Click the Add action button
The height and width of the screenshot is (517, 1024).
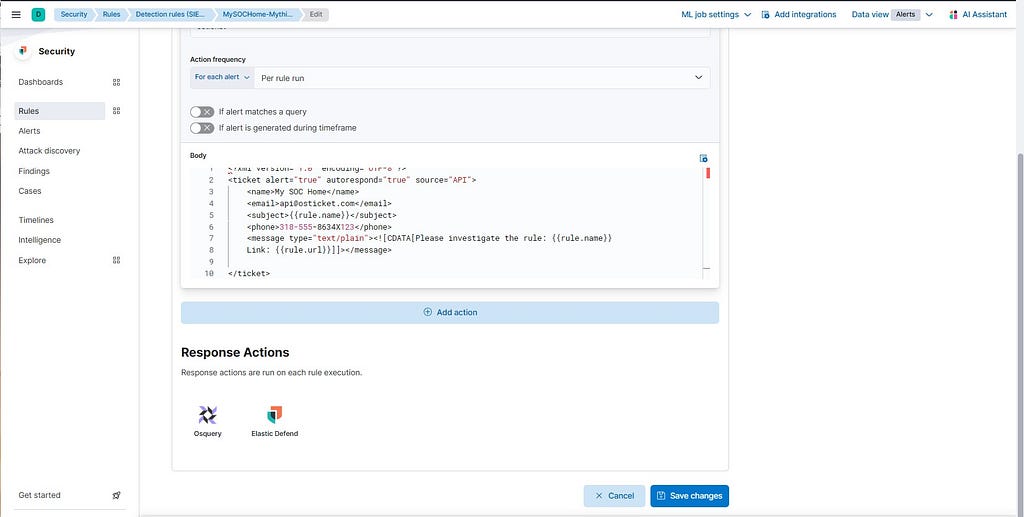pyautogui.click(x=450, y=313)
